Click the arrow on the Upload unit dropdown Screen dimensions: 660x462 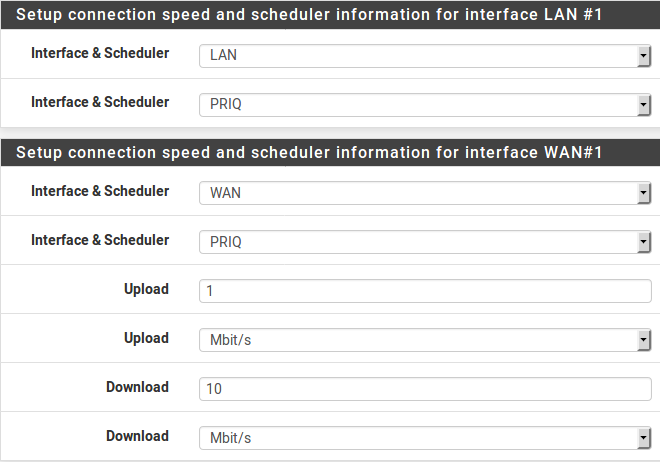coord(644,340)
